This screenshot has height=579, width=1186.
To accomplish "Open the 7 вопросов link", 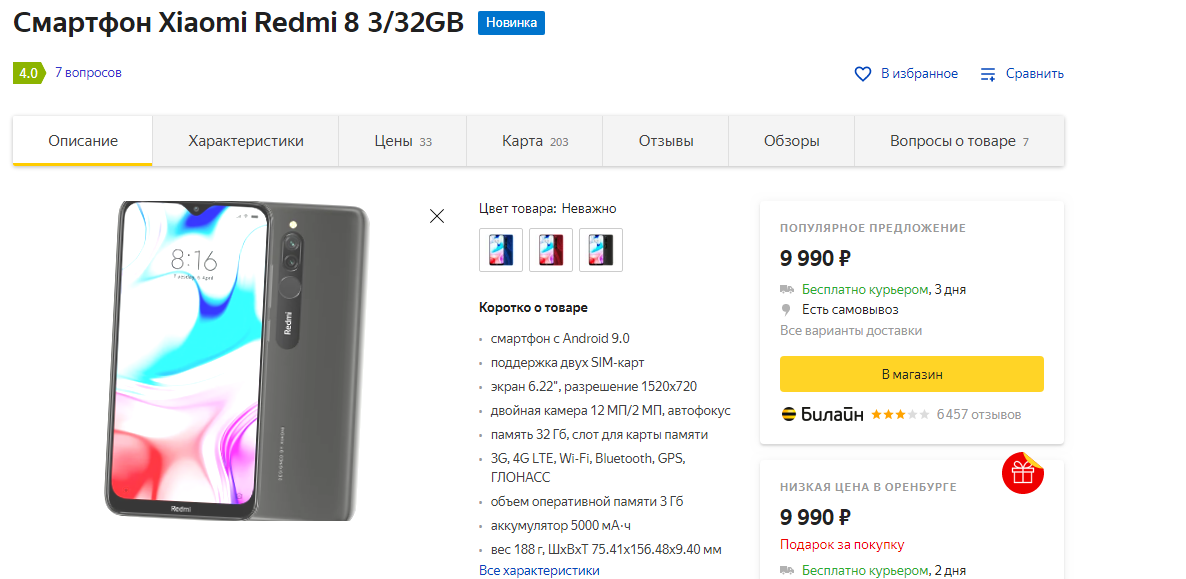I will click(88, 73).
